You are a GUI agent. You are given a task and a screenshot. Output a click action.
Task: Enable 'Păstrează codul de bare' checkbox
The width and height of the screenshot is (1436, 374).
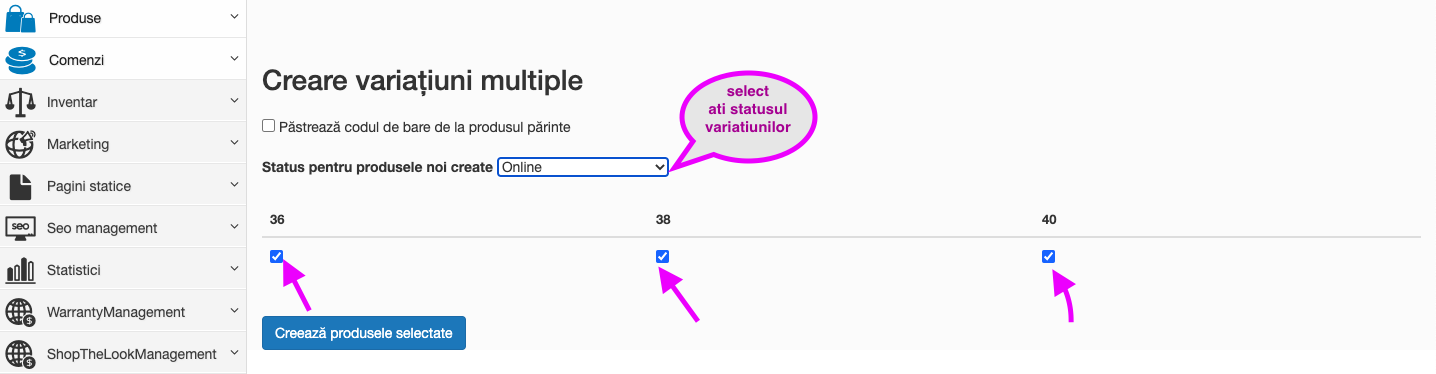268,126
